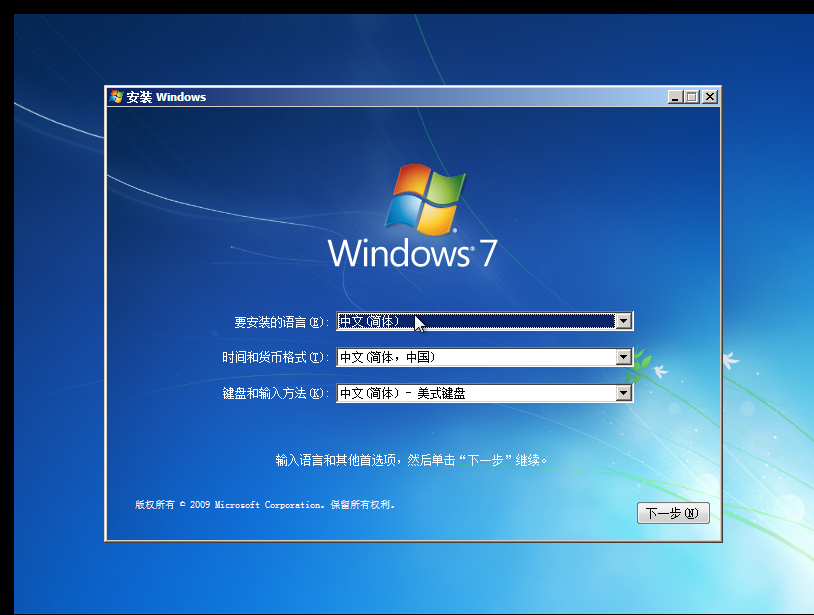The height and width of the screenshot is (615, 814).
Task: Minimize the 安装 Windows window
Action: pos(675,97)
